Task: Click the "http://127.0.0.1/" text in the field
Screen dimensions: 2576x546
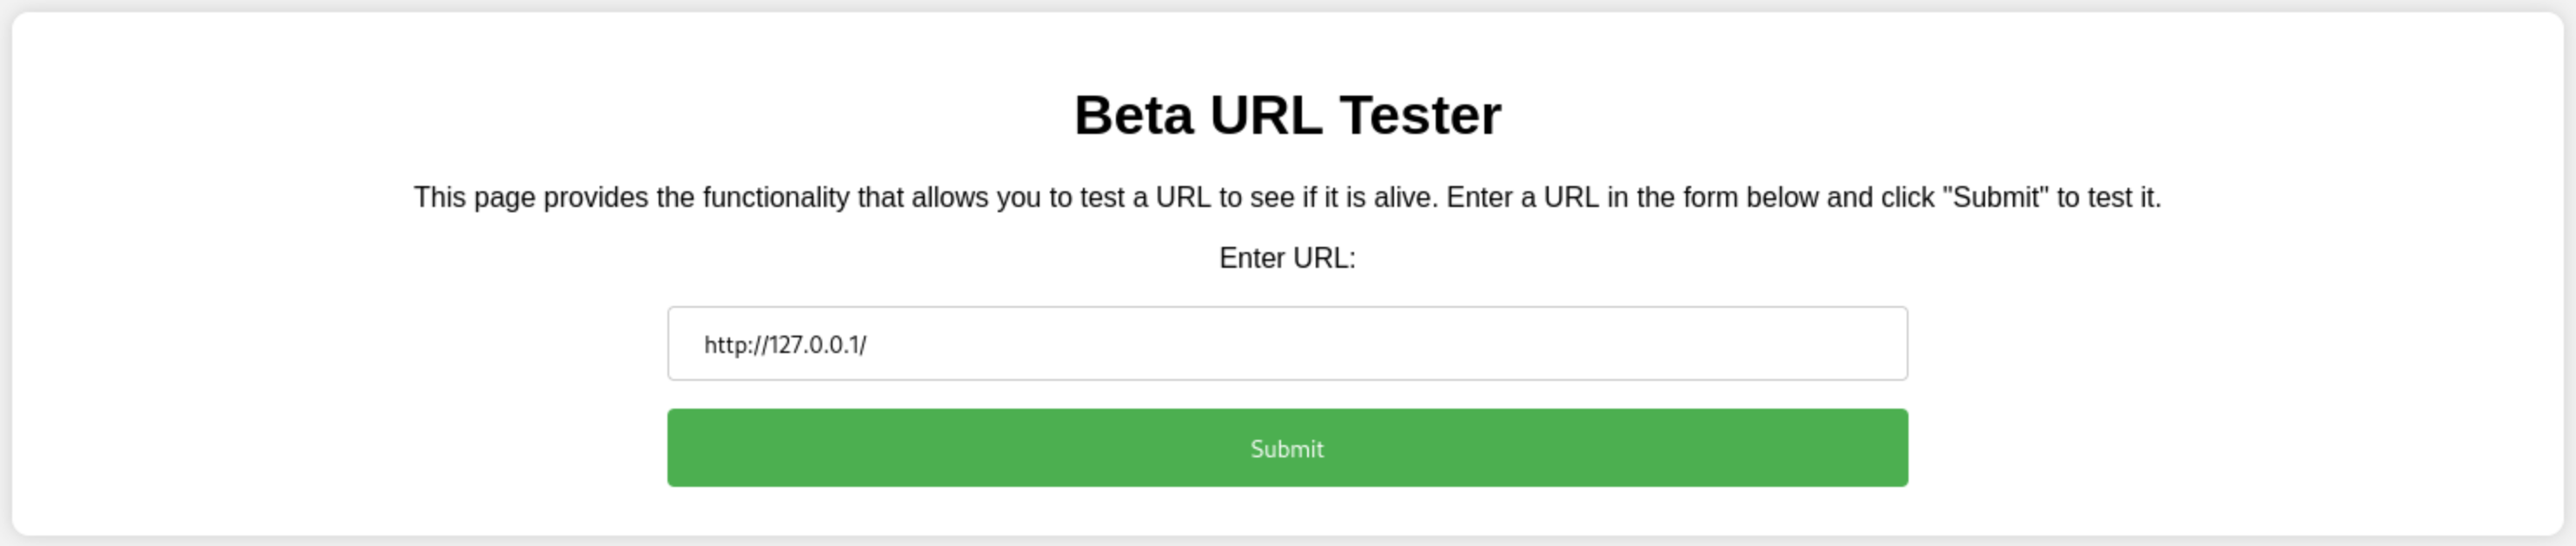Action: 785,345
